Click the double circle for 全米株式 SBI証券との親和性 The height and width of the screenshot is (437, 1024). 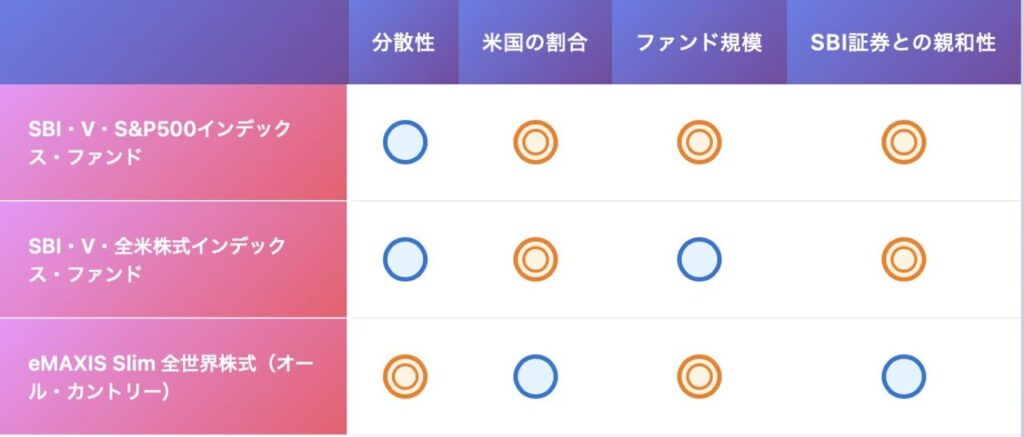click(x=904, y=259)
